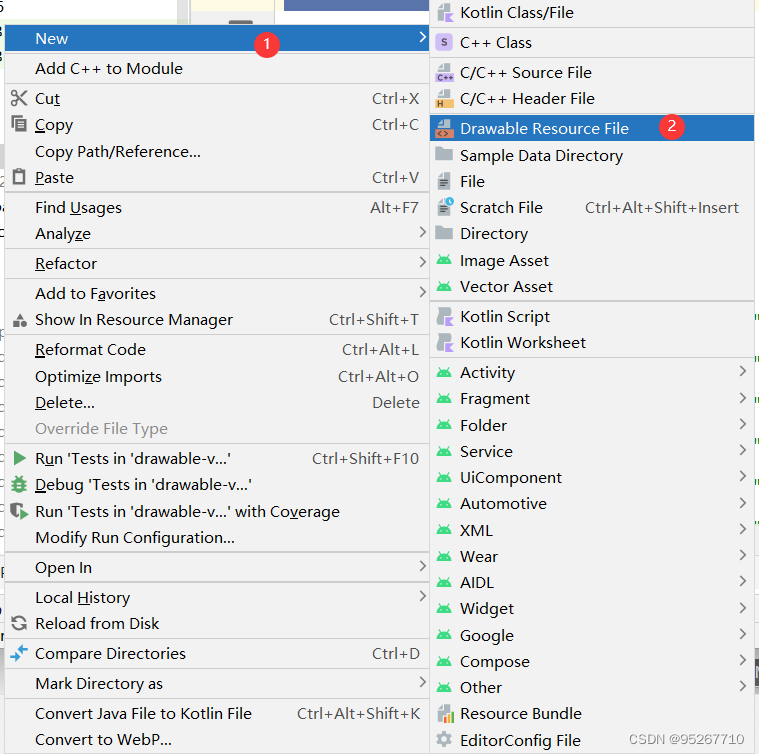
Task: Click the Kotlin Script file icon
Action: coord(445,316)
